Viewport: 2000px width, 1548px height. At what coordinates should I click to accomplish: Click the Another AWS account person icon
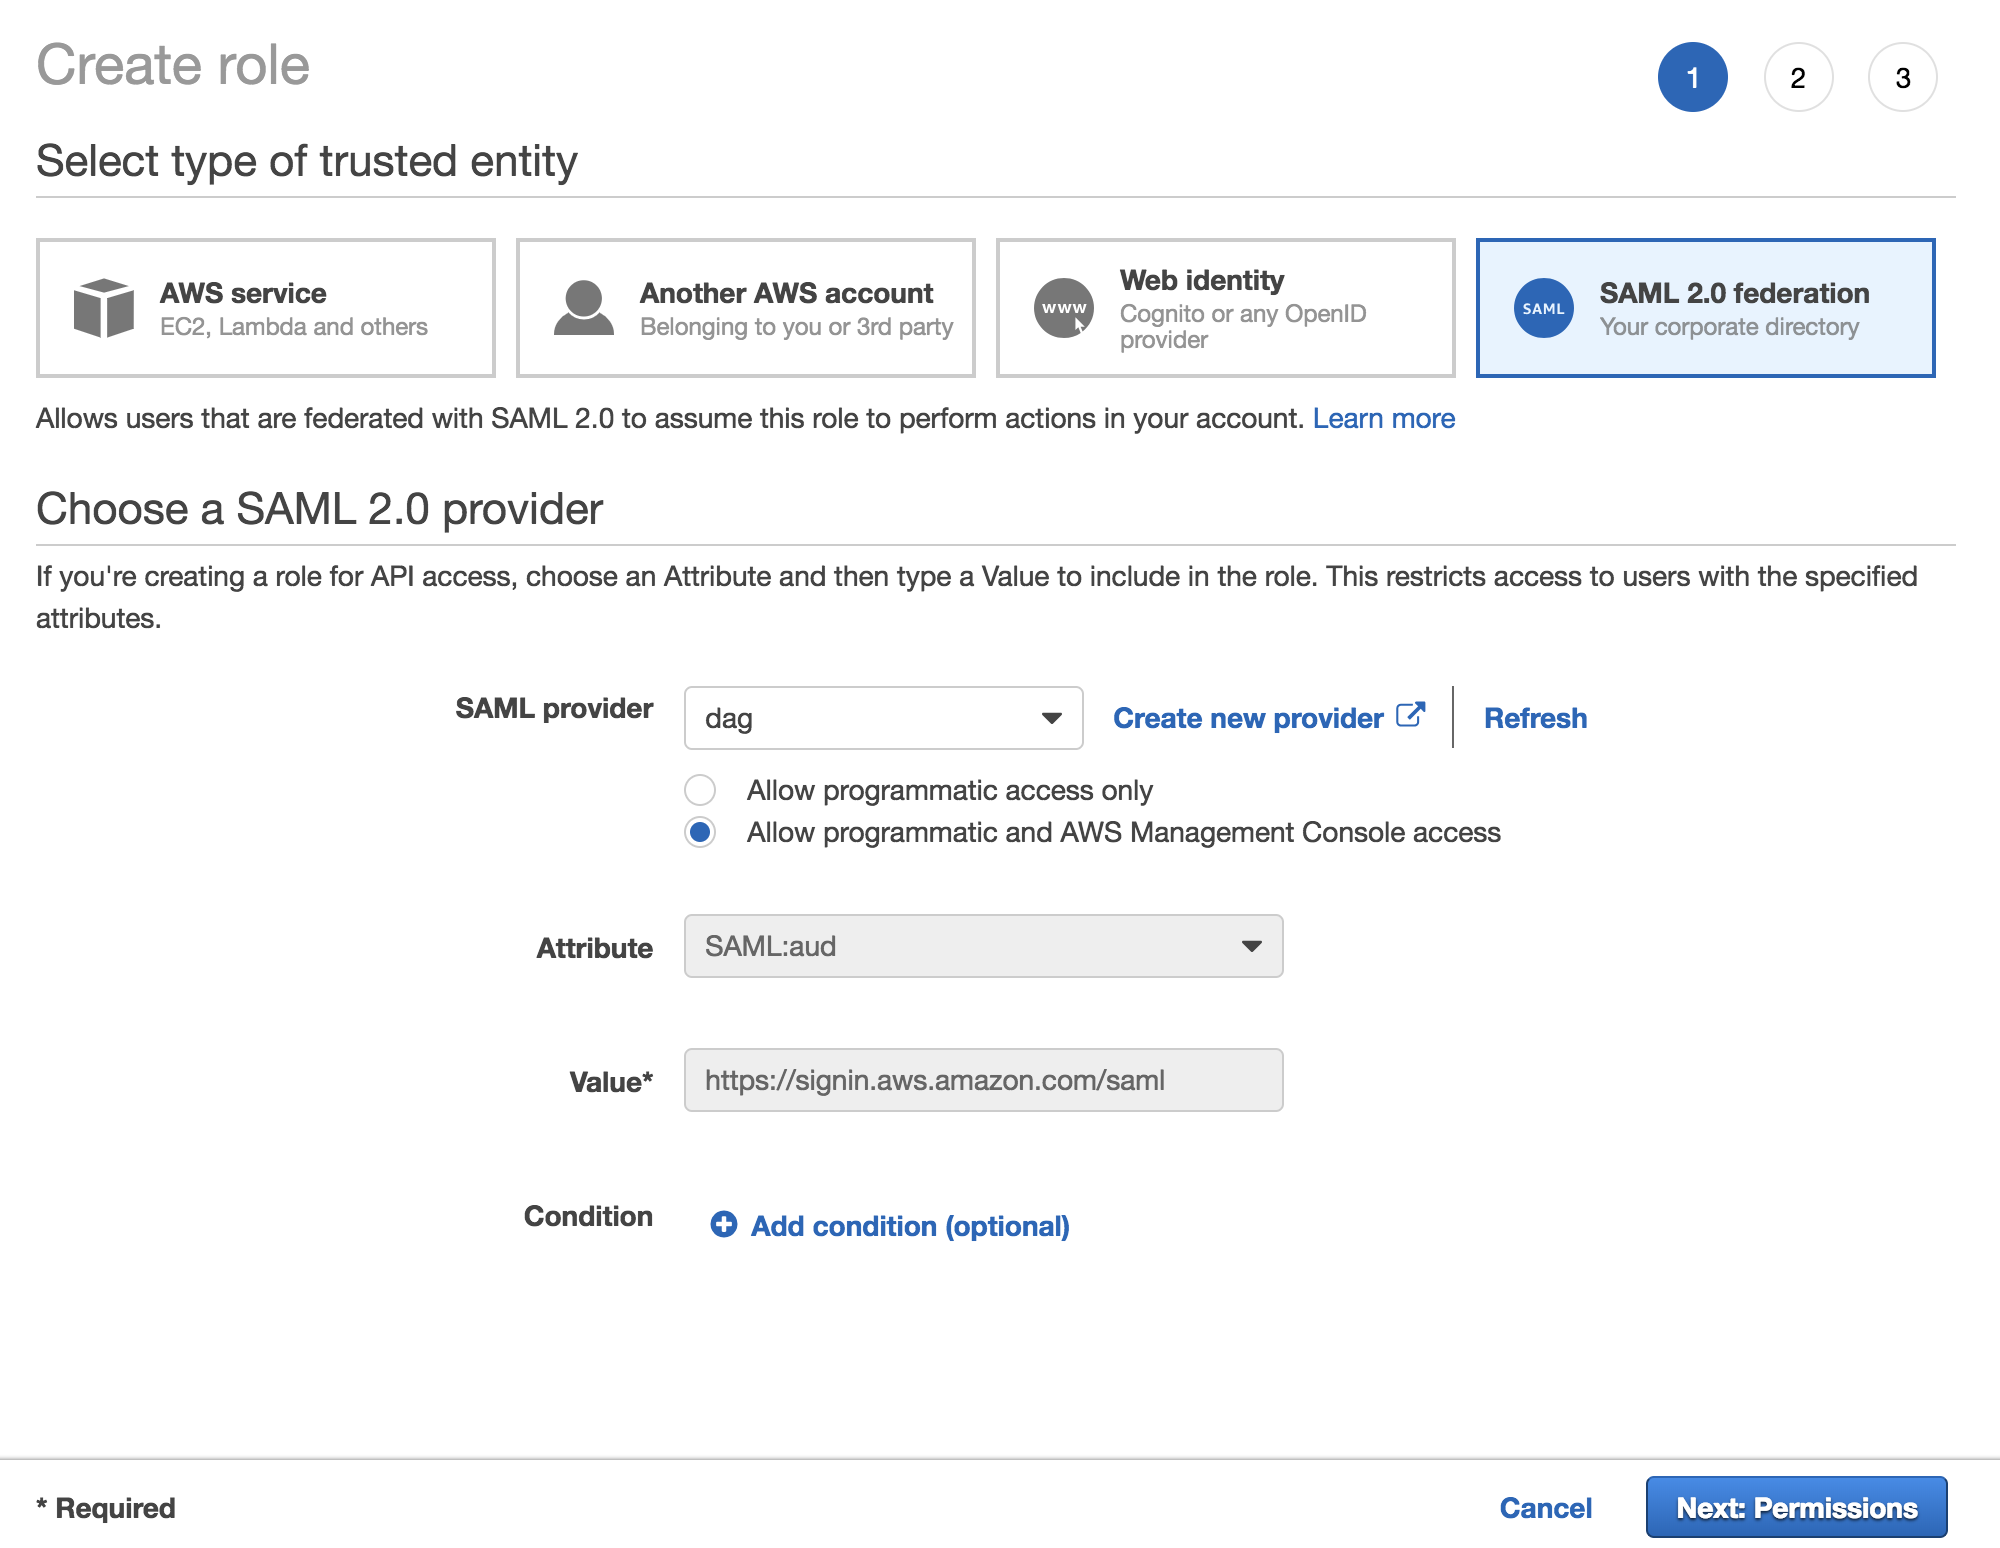585,308
